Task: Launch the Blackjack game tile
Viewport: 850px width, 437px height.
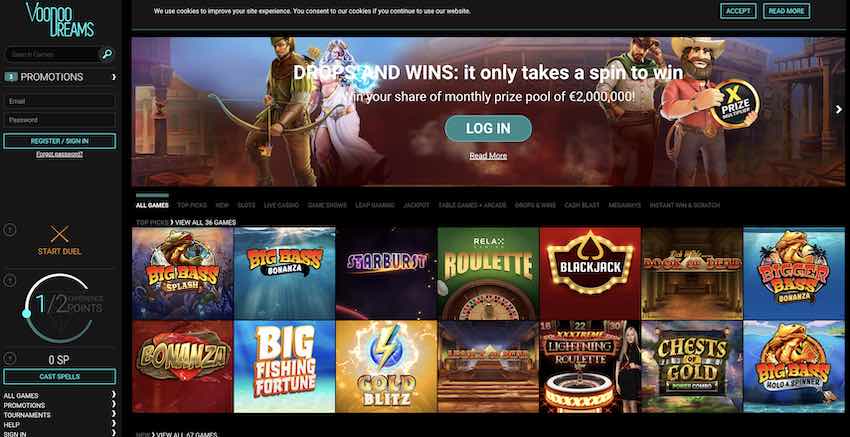Action: 590,273
